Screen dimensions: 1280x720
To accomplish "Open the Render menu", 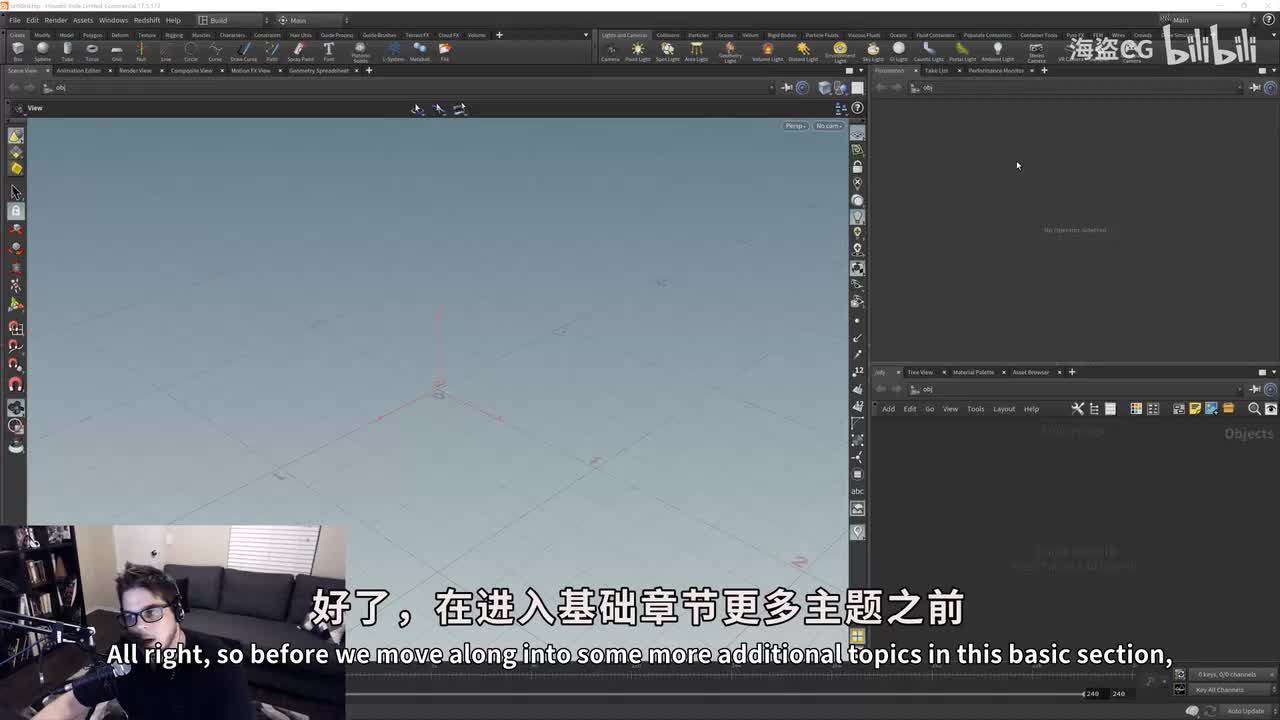I will 56,20.
